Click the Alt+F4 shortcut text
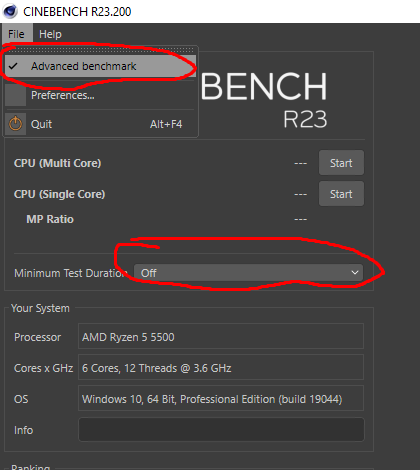Viewport: 420px width, 470px height. 166,124
